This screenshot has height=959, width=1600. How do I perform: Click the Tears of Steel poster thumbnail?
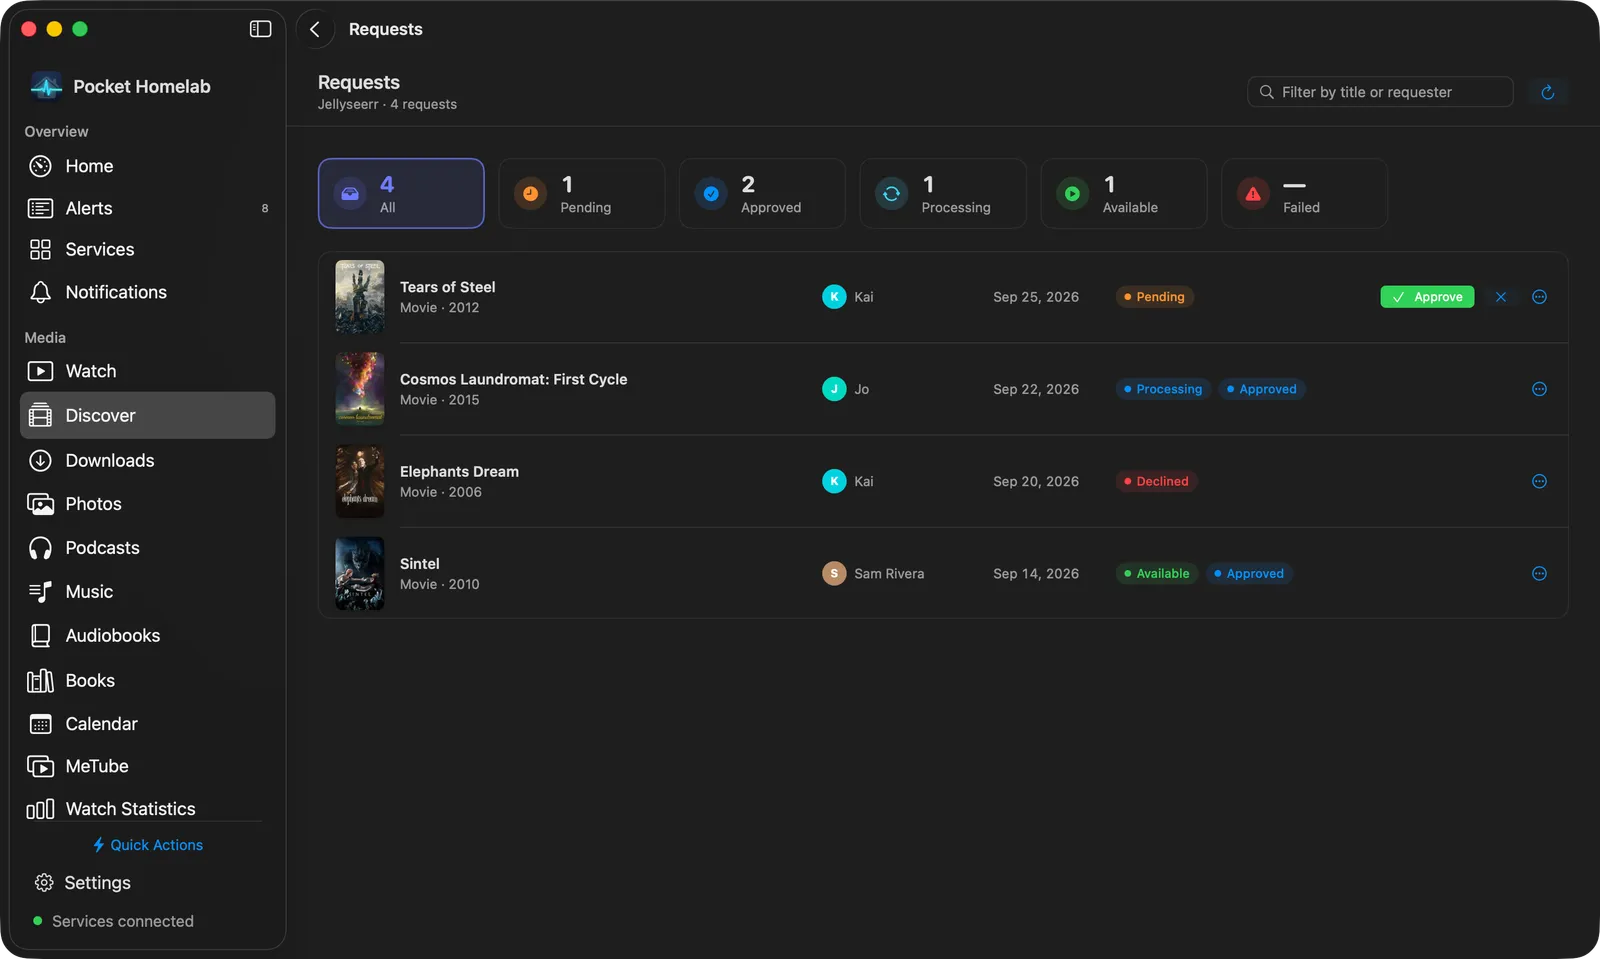[x=360, y=297]
